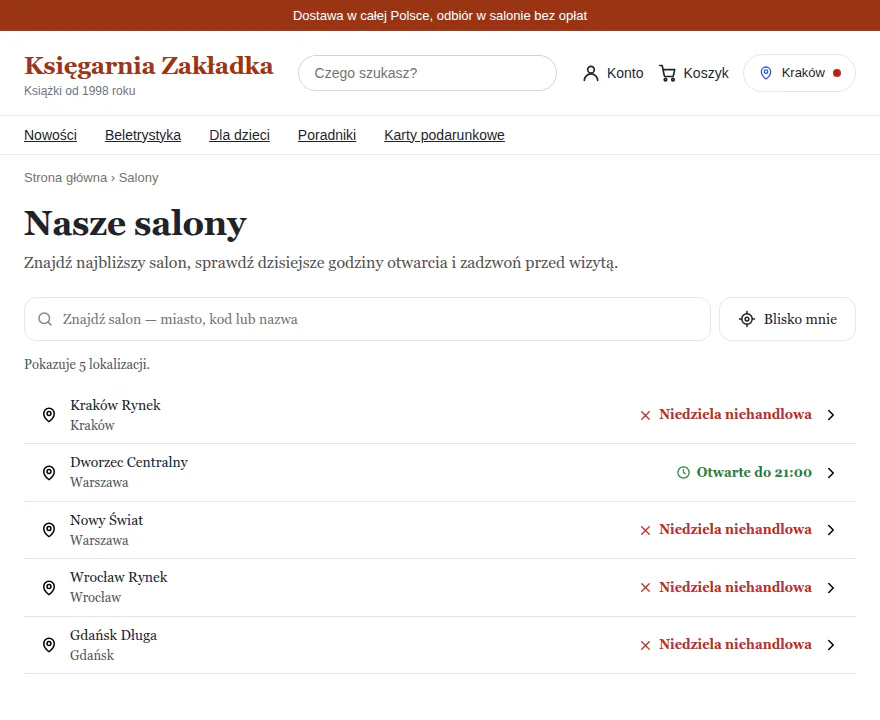
Task: Click the Księgarnia Zakładka logo
Action: [x=148, y=66]
